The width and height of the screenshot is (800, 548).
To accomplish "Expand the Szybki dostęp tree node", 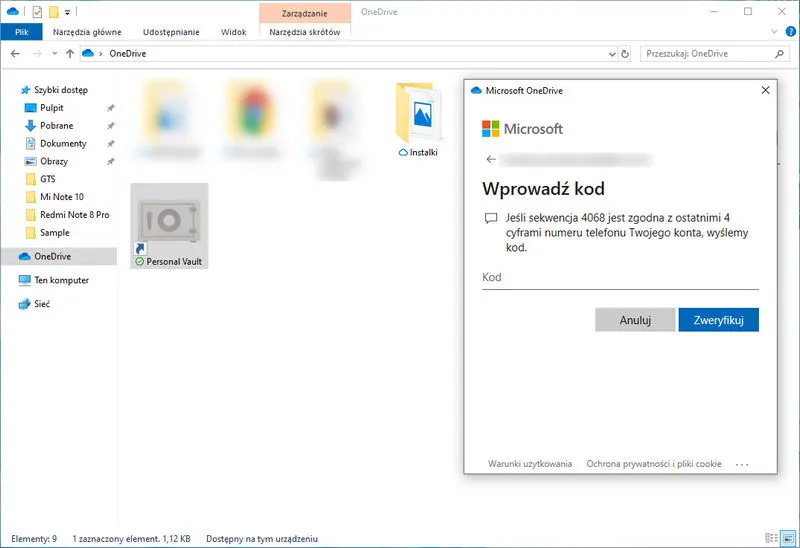I will click(11, 89).
